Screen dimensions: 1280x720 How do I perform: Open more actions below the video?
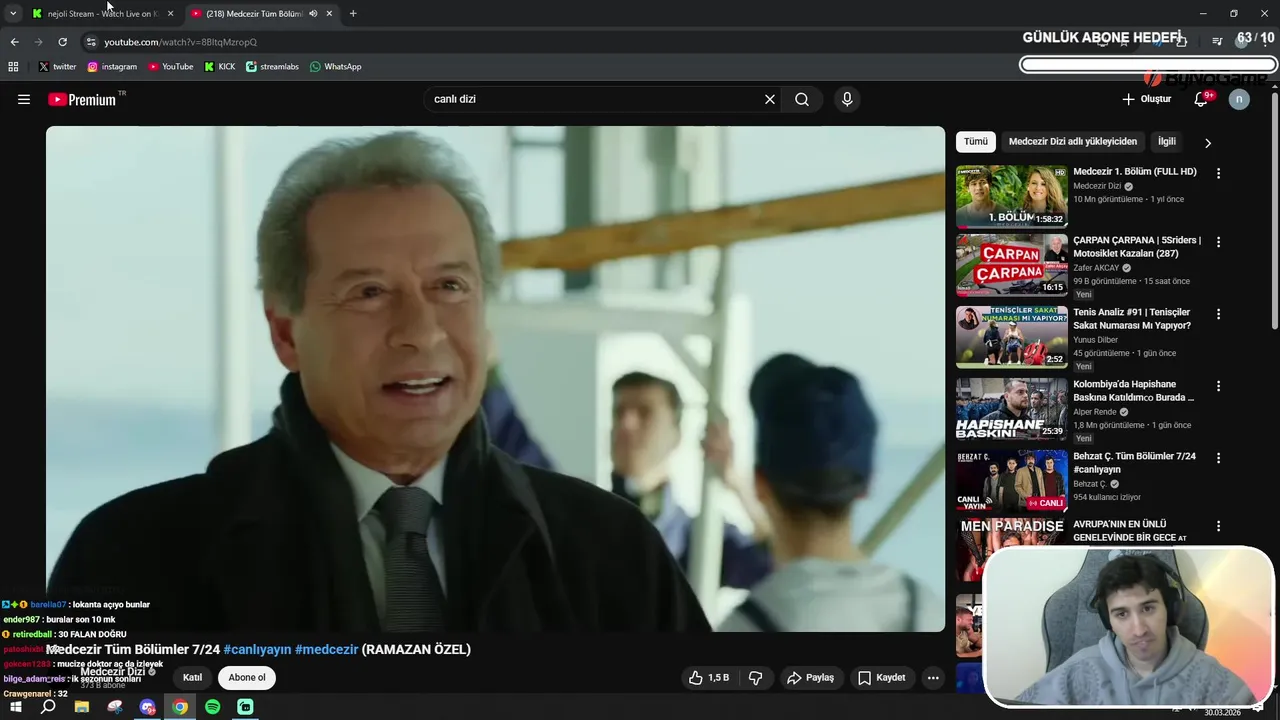[x=933, y=677]
